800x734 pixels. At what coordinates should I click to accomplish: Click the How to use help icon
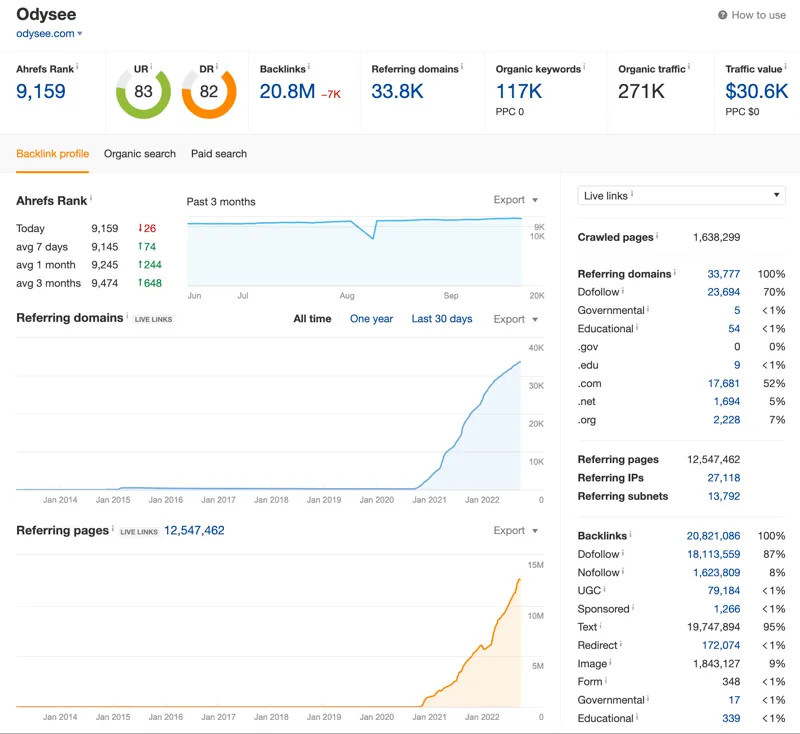722,15
